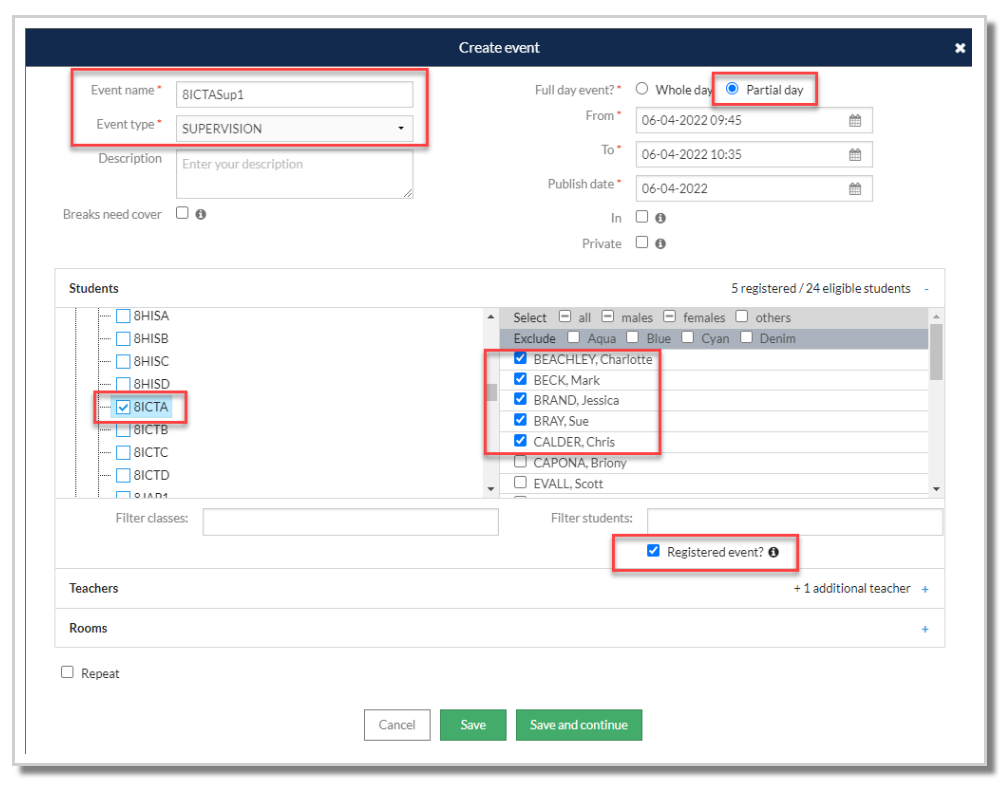Toggle Breaks need cover checkbox
This screenshot has width=1000, height=785.
click(x=182, y=213)
